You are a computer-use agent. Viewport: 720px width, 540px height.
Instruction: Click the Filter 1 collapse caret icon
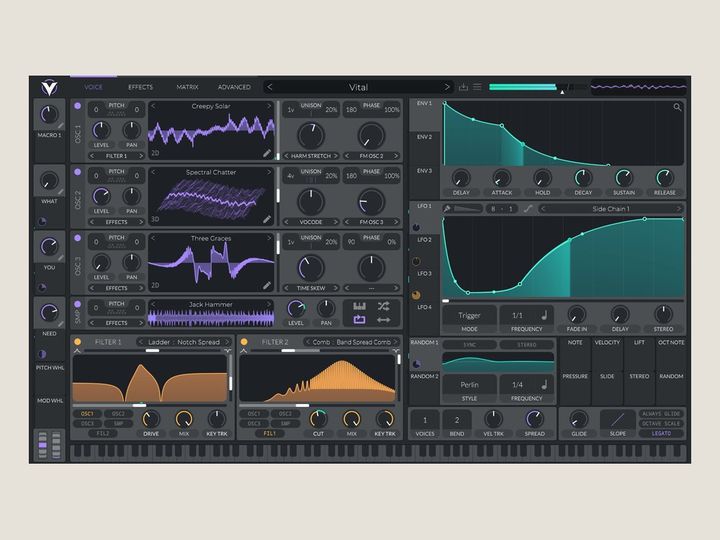pos(77,351)
